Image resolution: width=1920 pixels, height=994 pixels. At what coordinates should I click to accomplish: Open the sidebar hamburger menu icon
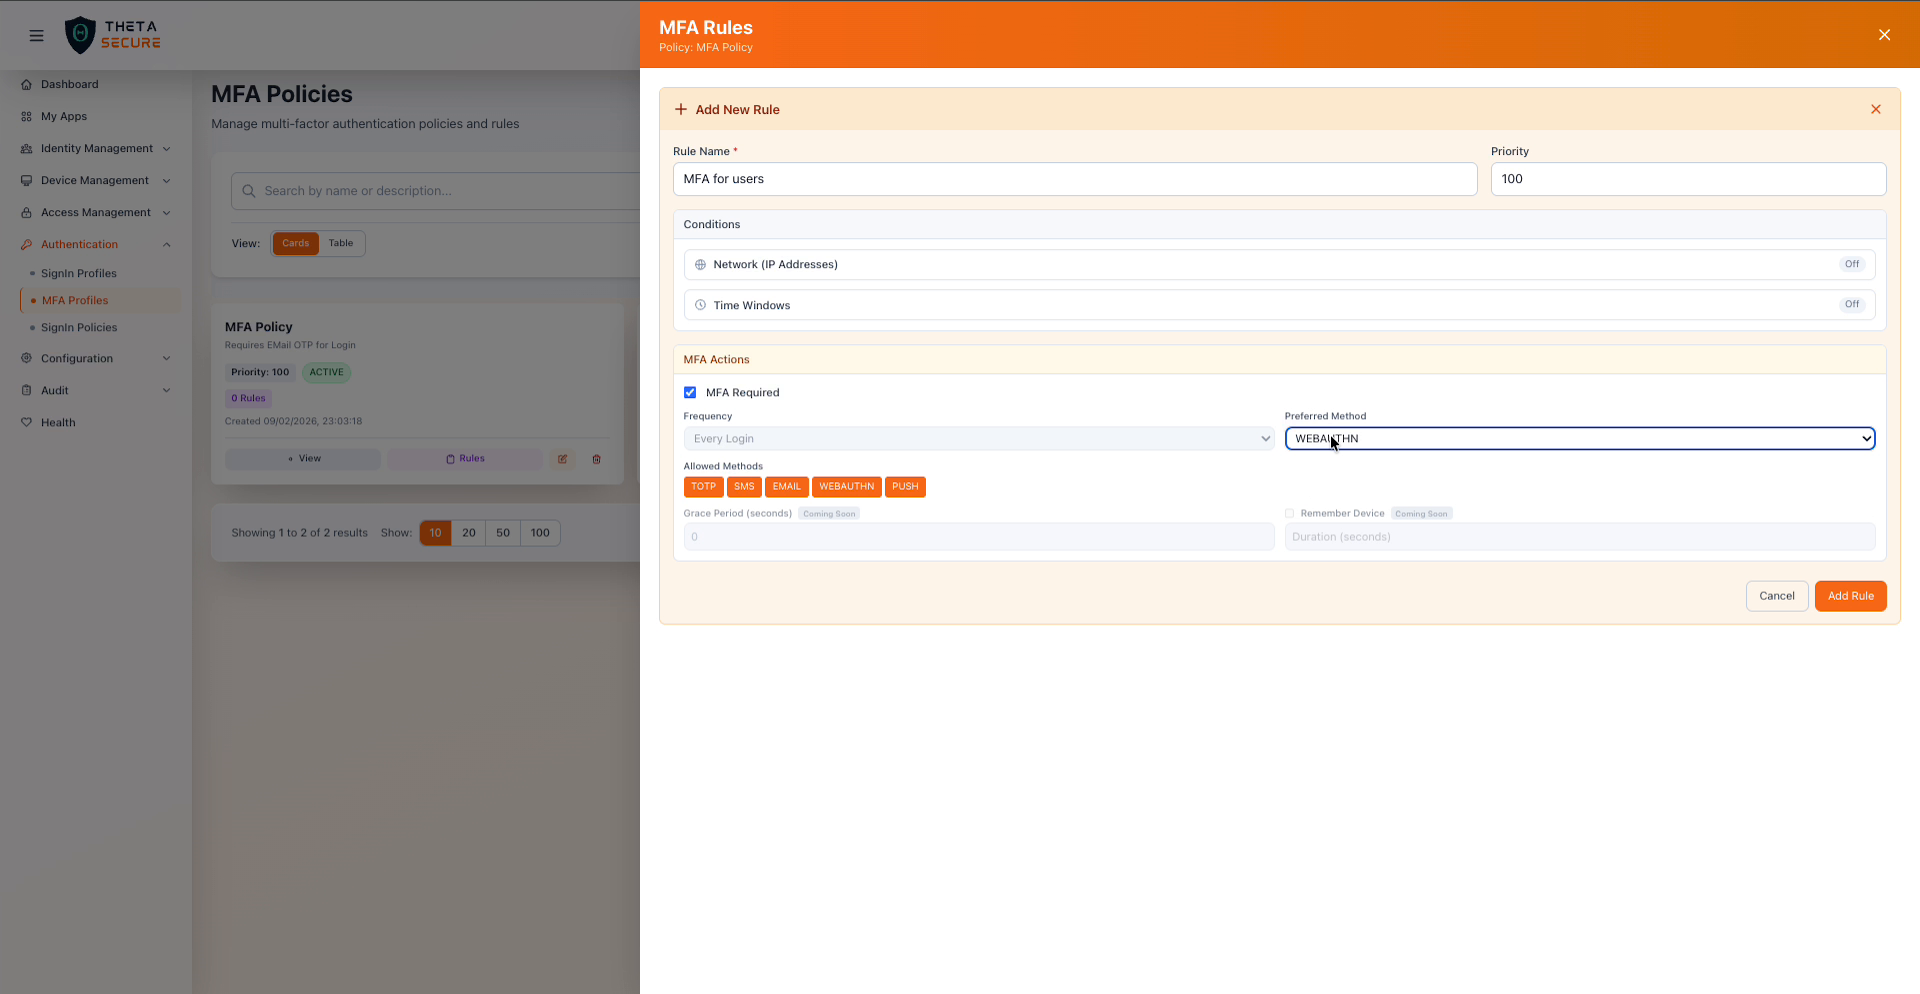pos(36,35)
